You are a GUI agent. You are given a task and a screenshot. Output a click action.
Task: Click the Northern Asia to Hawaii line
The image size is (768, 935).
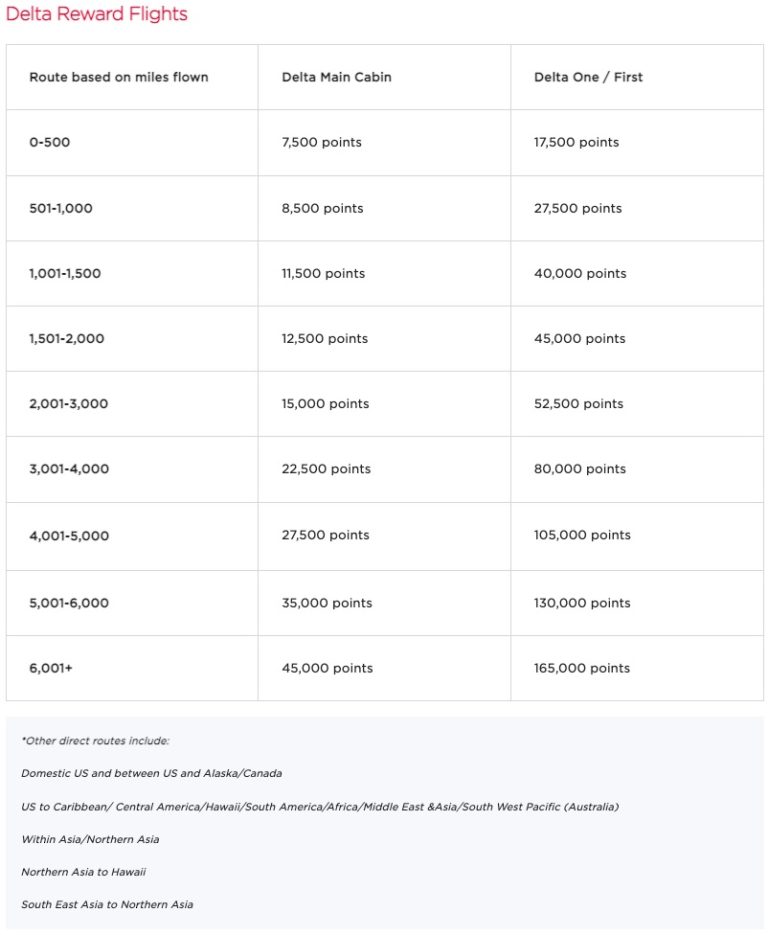tap(84, 872)
